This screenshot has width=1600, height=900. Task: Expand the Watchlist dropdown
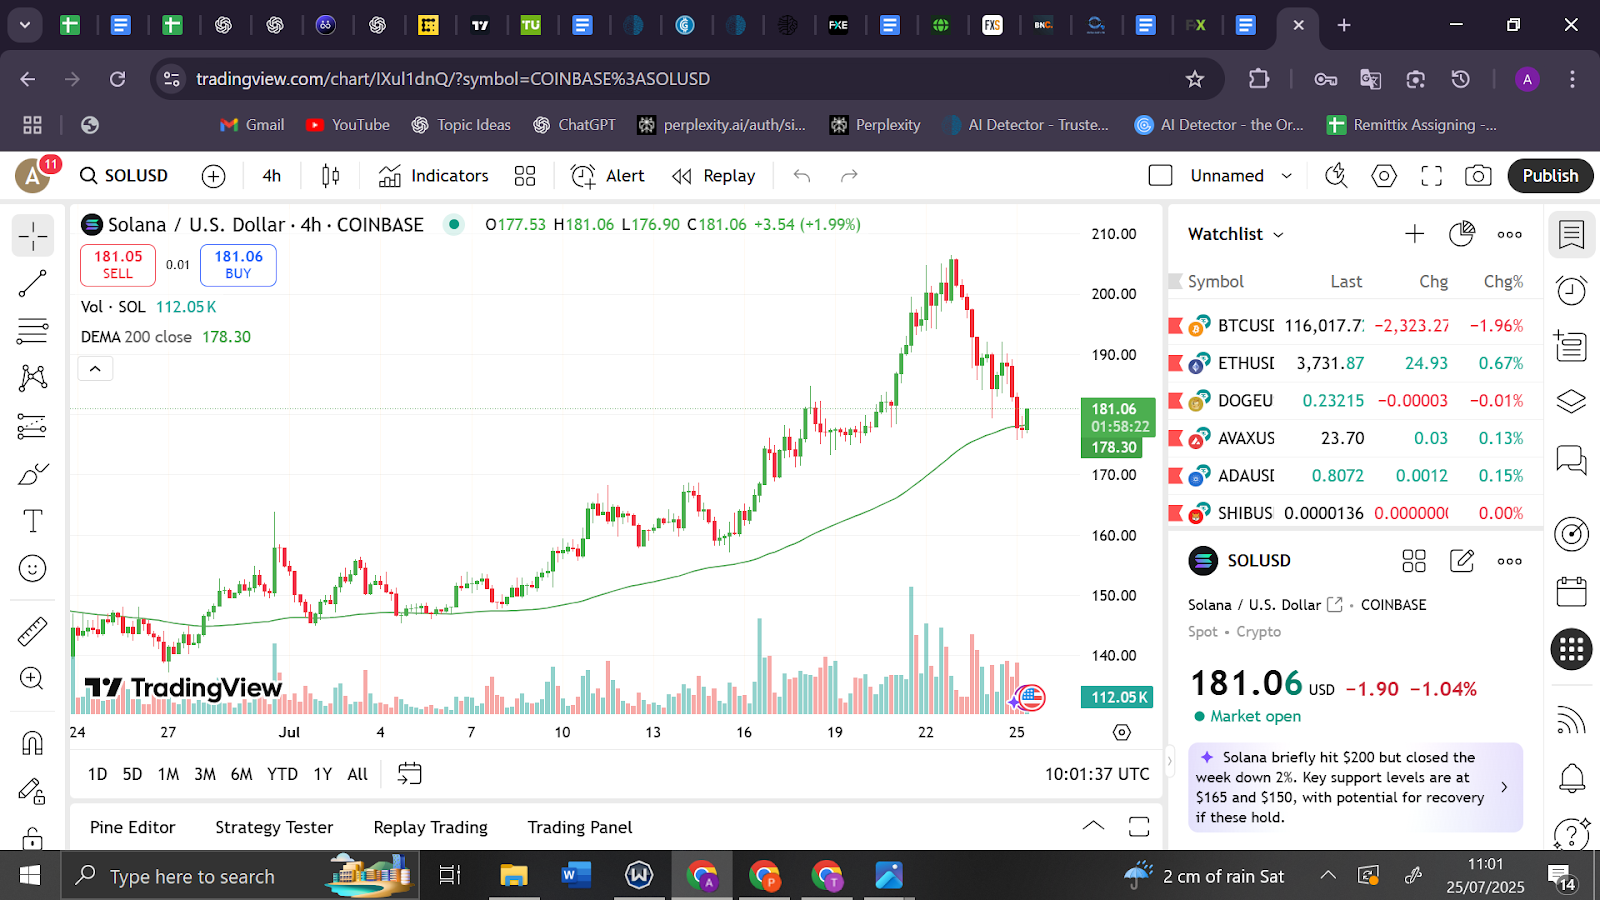[x=1236, y=234]
